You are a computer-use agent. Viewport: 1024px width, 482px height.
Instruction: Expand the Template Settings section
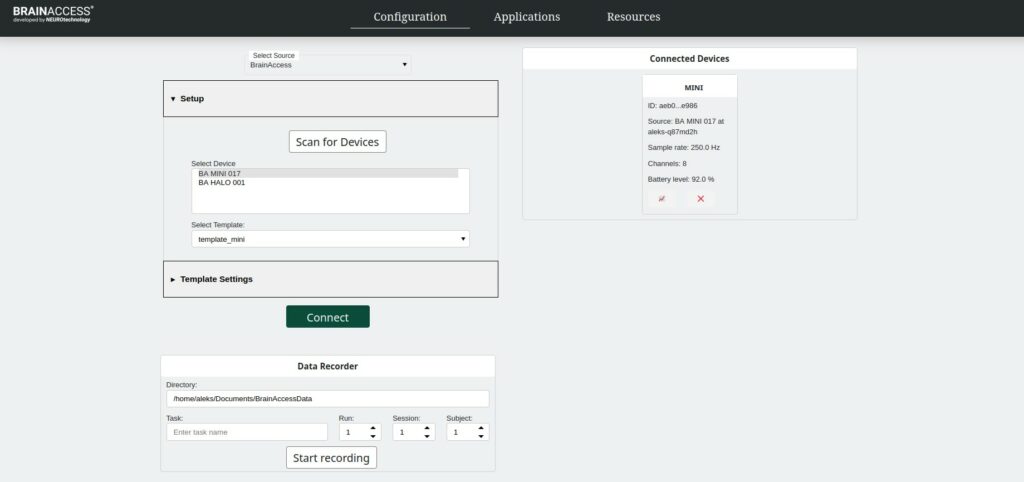coord(330,279)
